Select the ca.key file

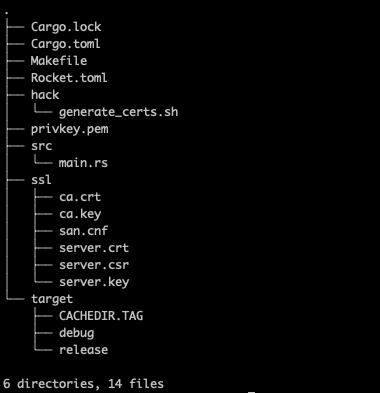pyautogui.click(x=80, y=214)
